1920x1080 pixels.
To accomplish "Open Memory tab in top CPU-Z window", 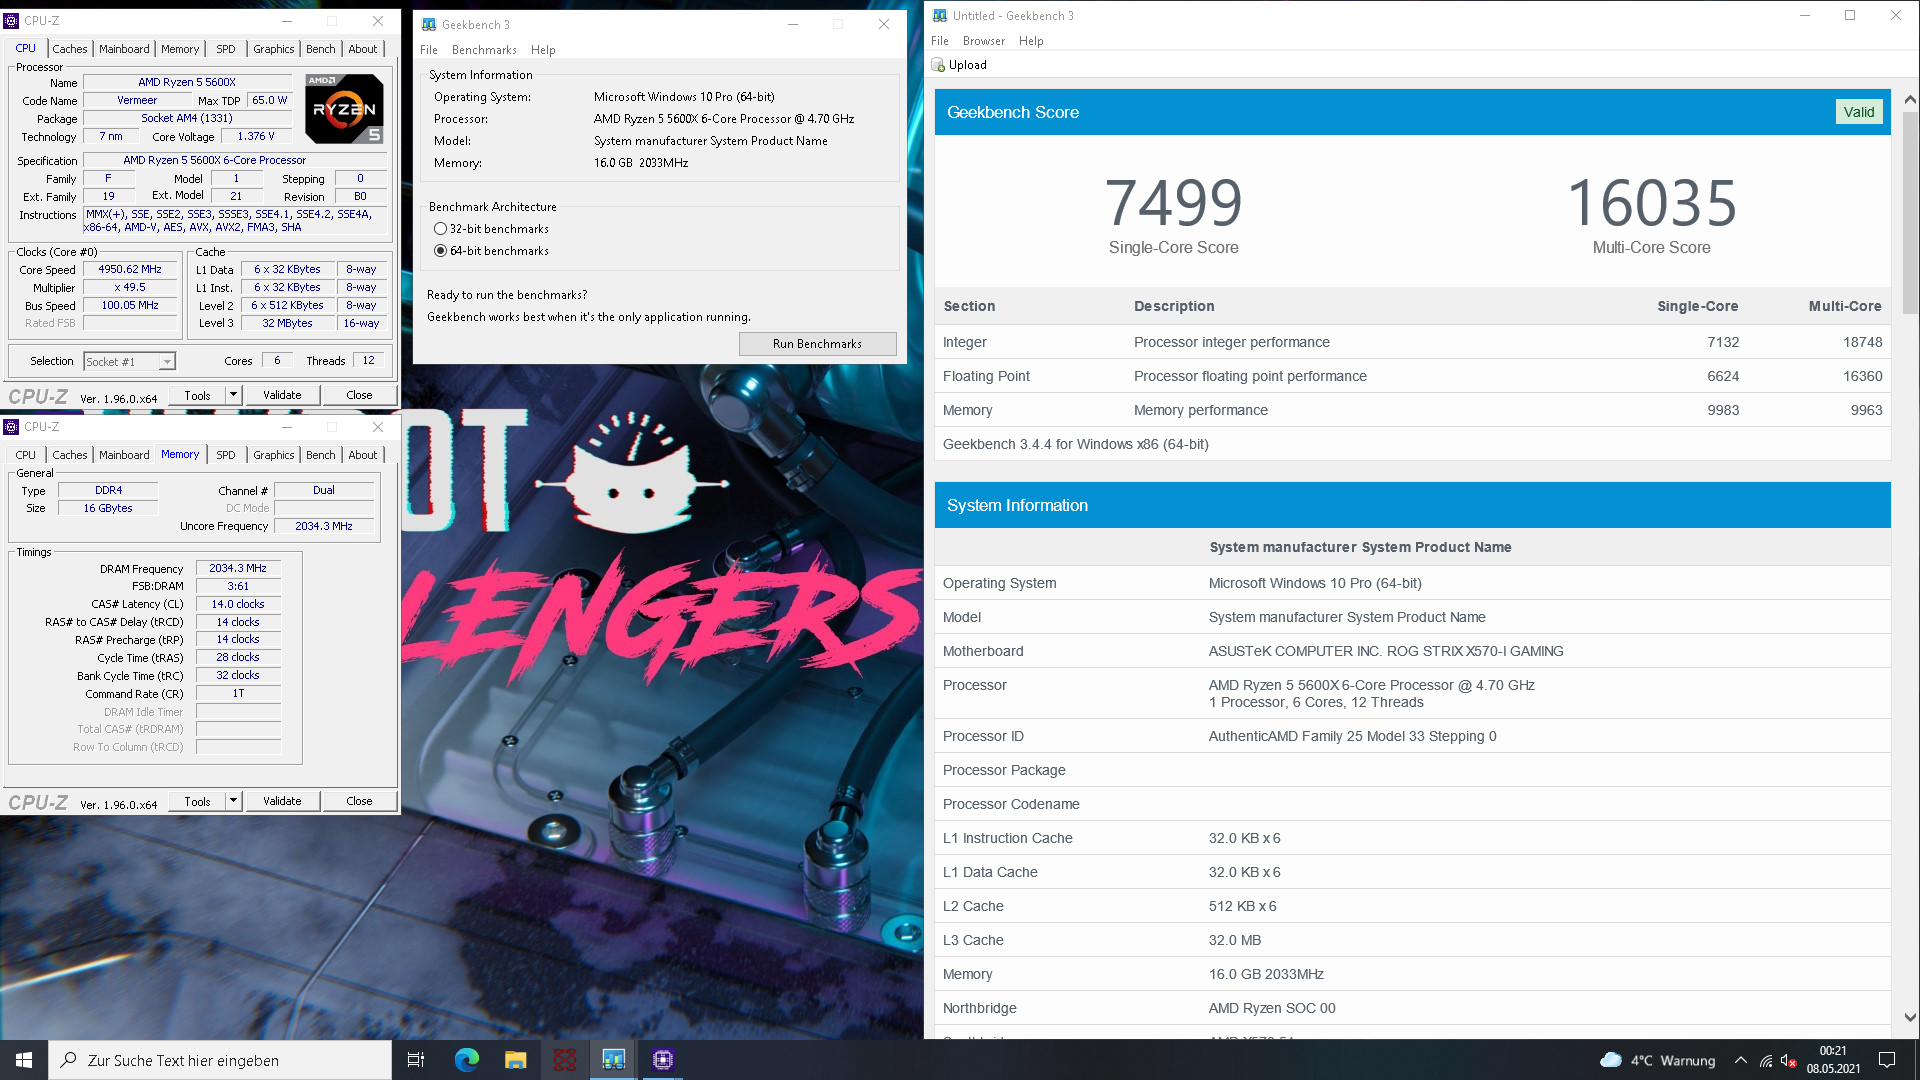I will (180, 49).
